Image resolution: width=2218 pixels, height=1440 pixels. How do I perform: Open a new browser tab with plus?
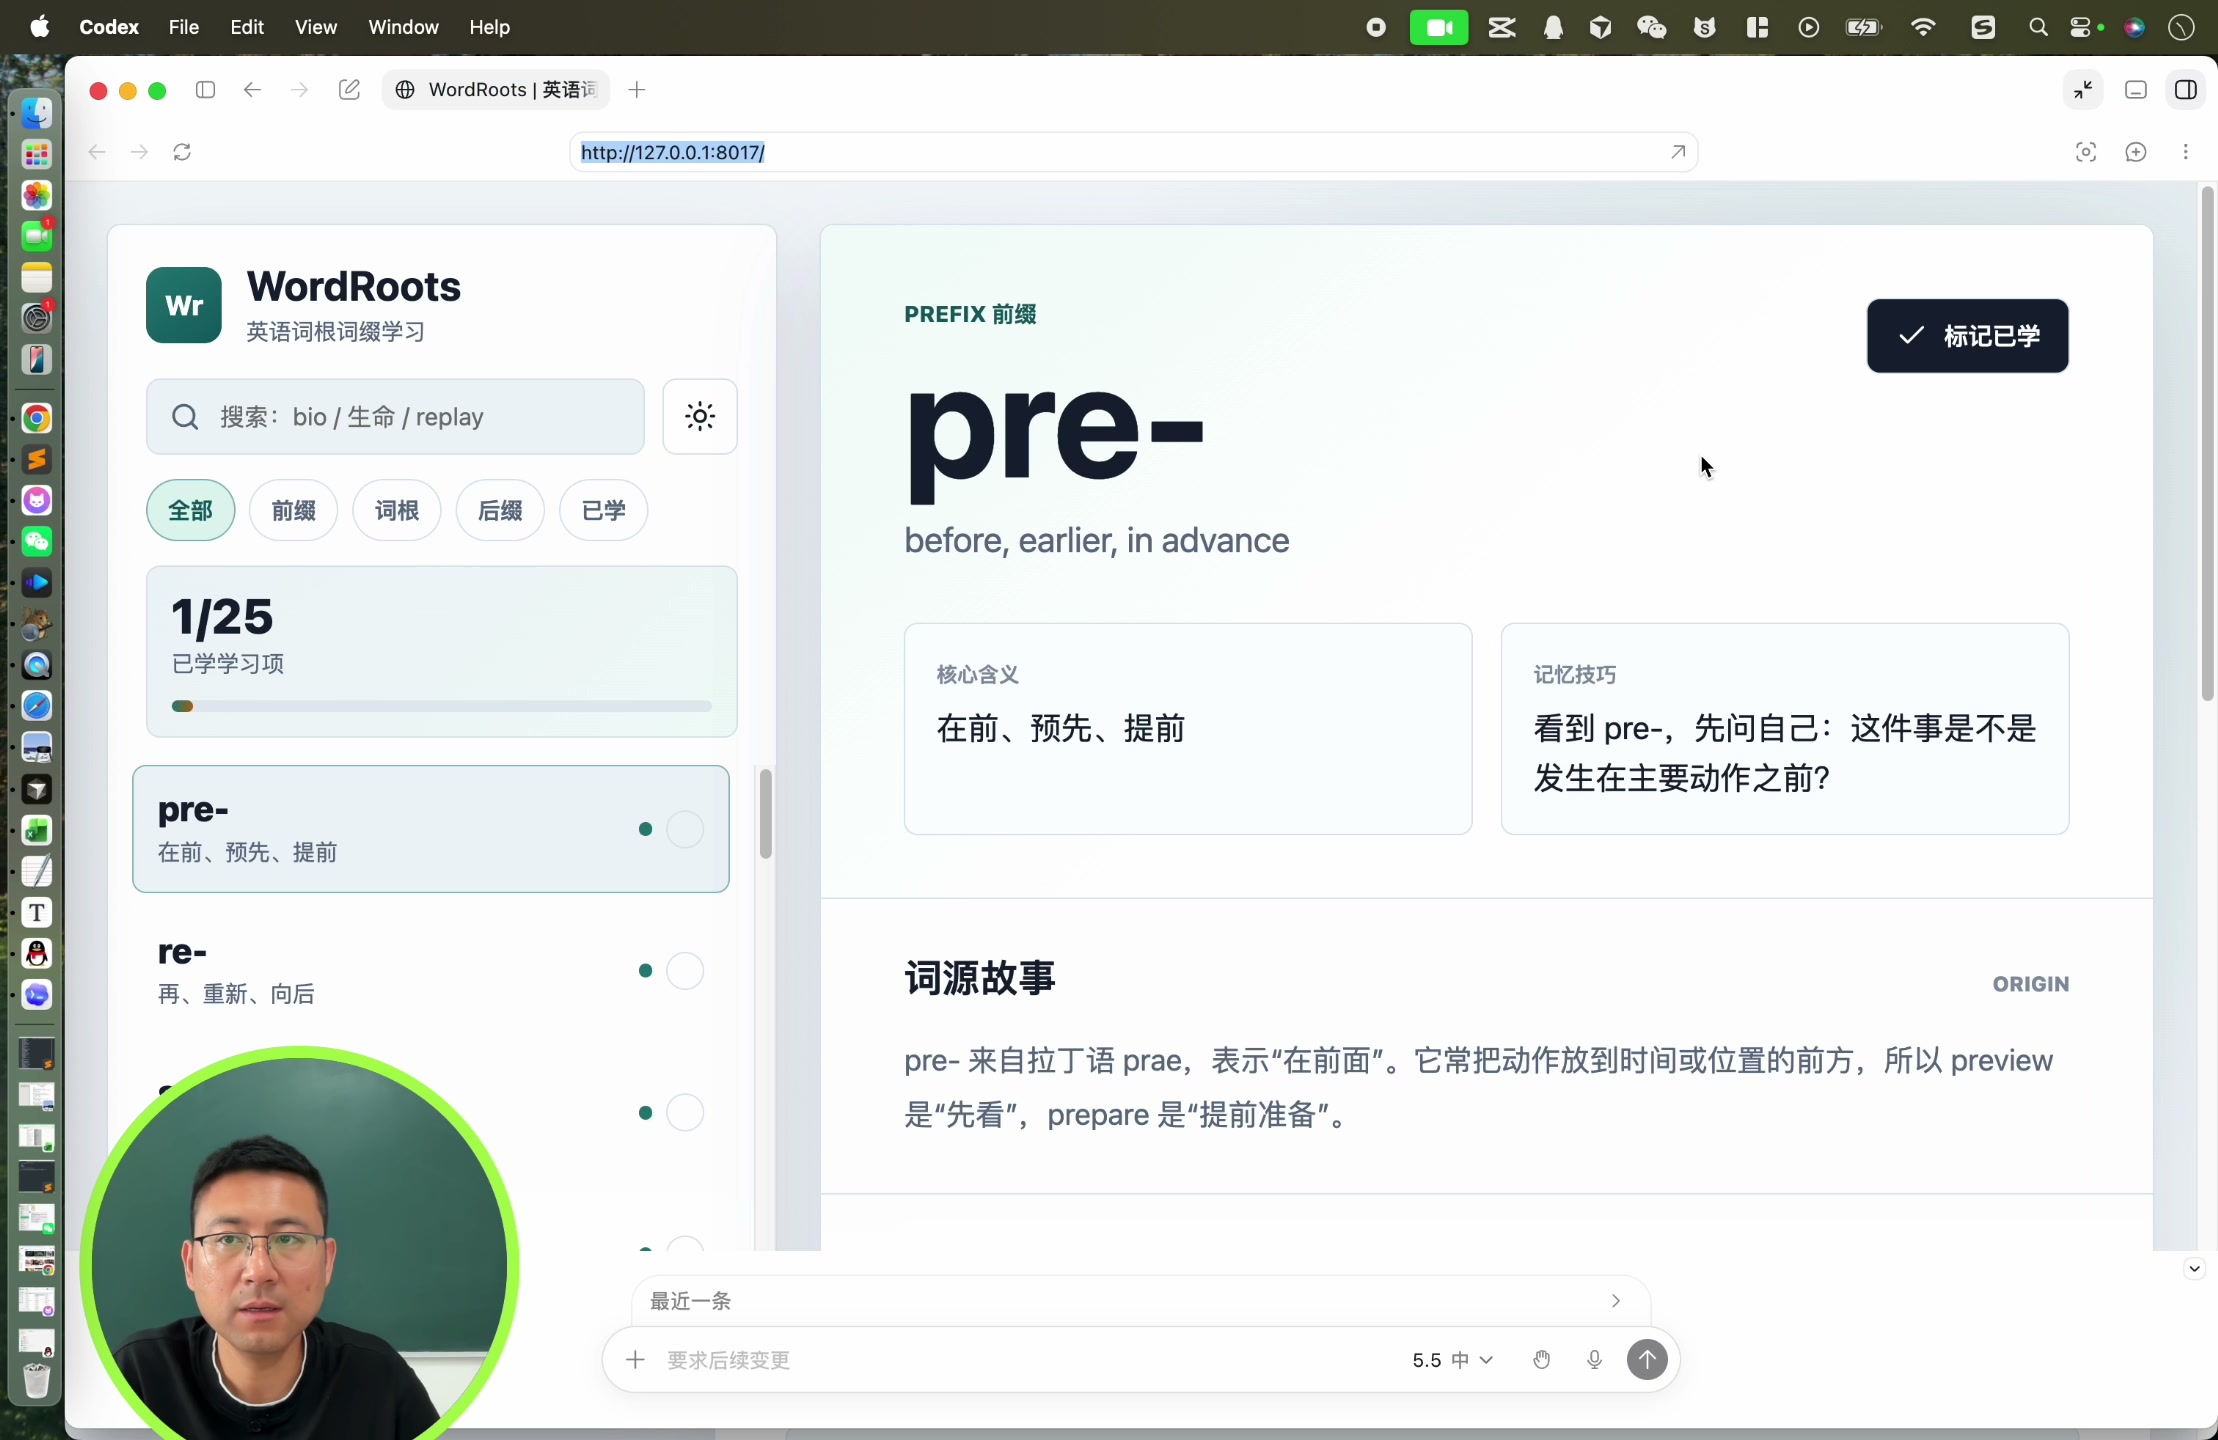point(637,90)
